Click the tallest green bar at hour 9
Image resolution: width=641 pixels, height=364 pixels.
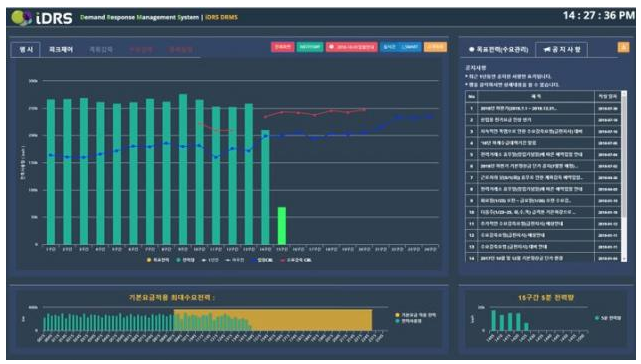tap(183, 169)
